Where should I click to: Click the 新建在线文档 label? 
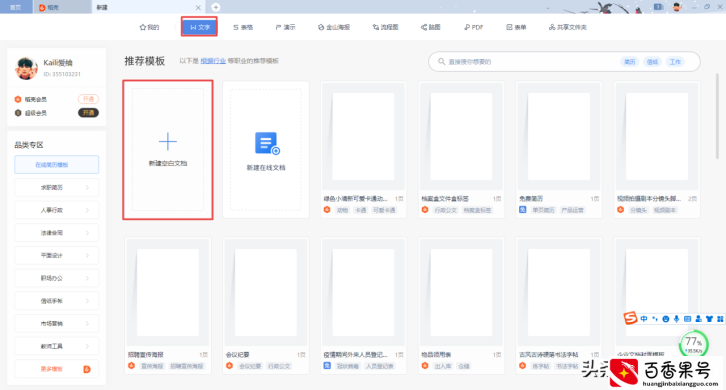tap(266, 168)
